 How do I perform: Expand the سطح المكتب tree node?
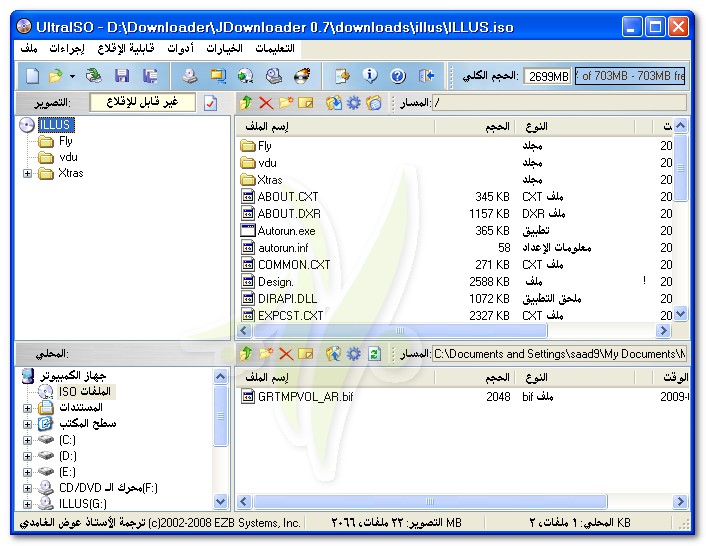pos(27,424)
